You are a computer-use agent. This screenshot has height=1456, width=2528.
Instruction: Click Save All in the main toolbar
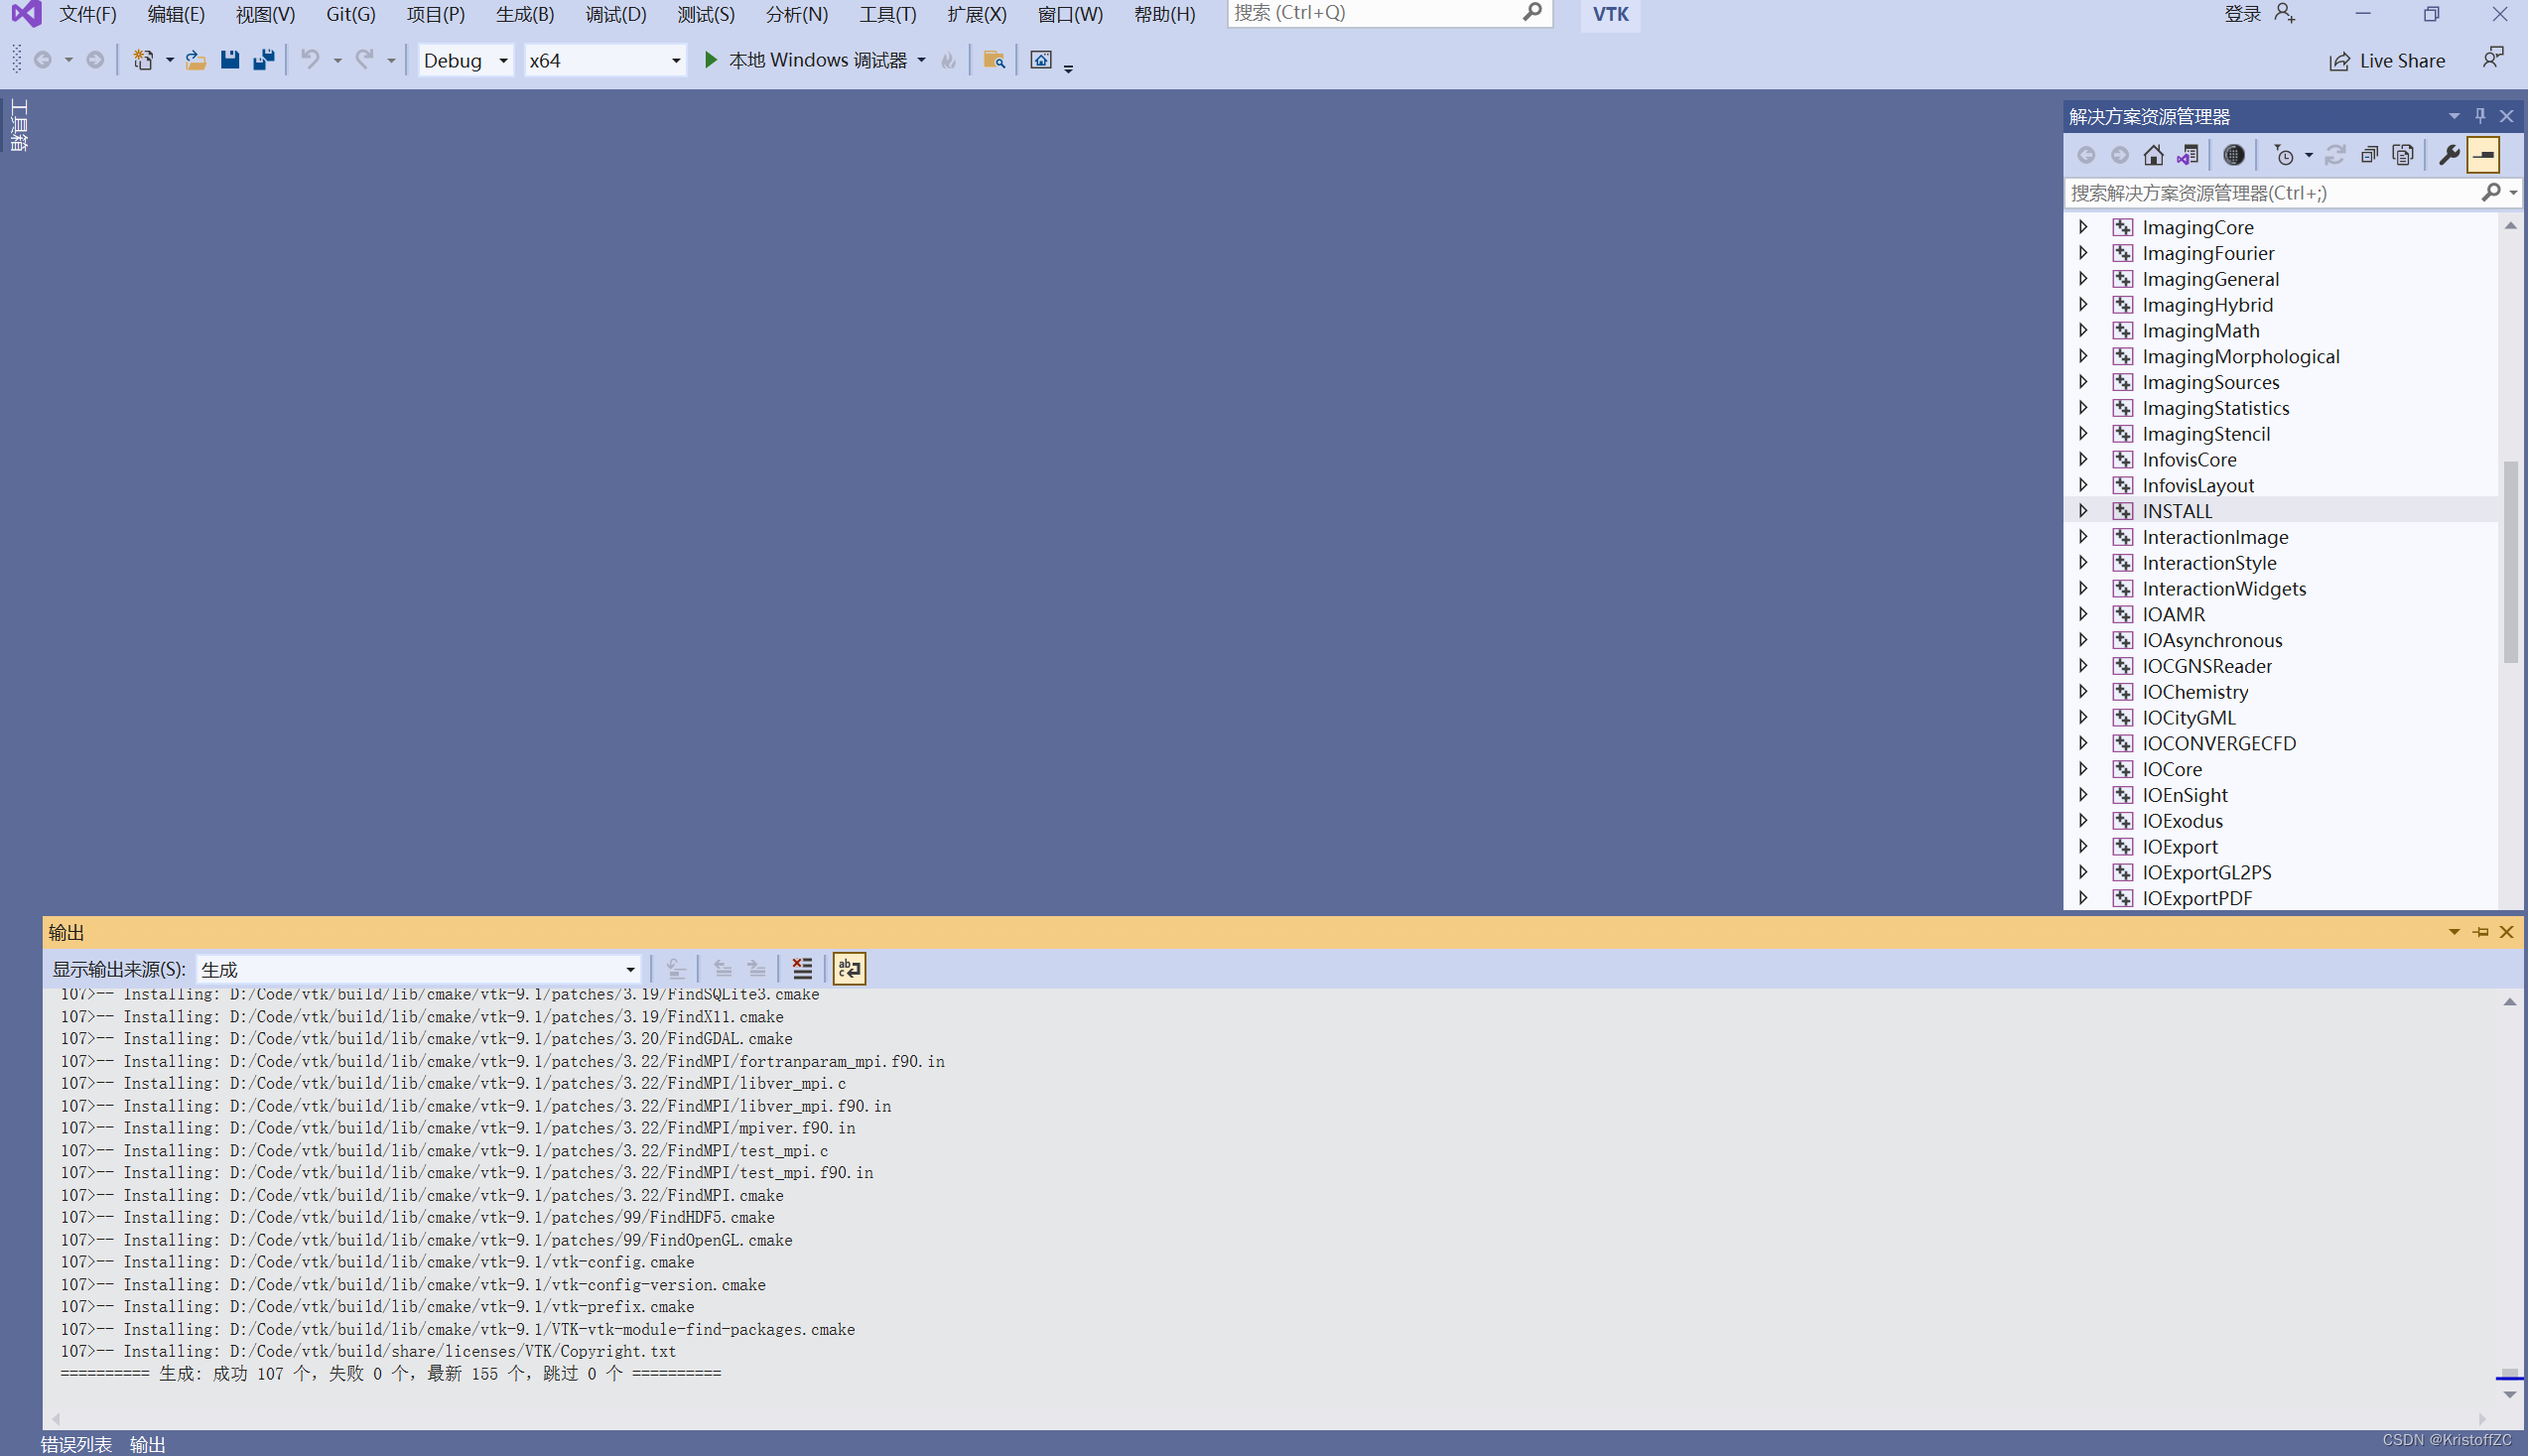tap(264, 60)
